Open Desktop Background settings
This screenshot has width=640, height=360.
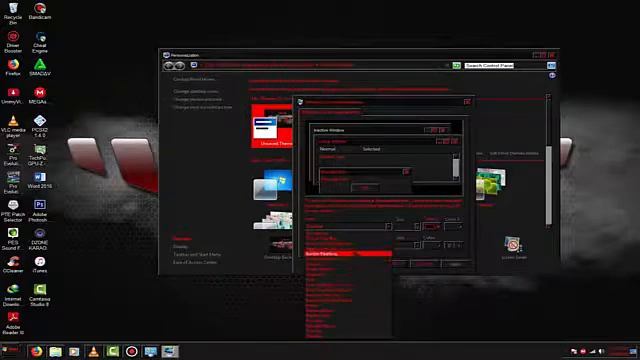click(278, 247)
